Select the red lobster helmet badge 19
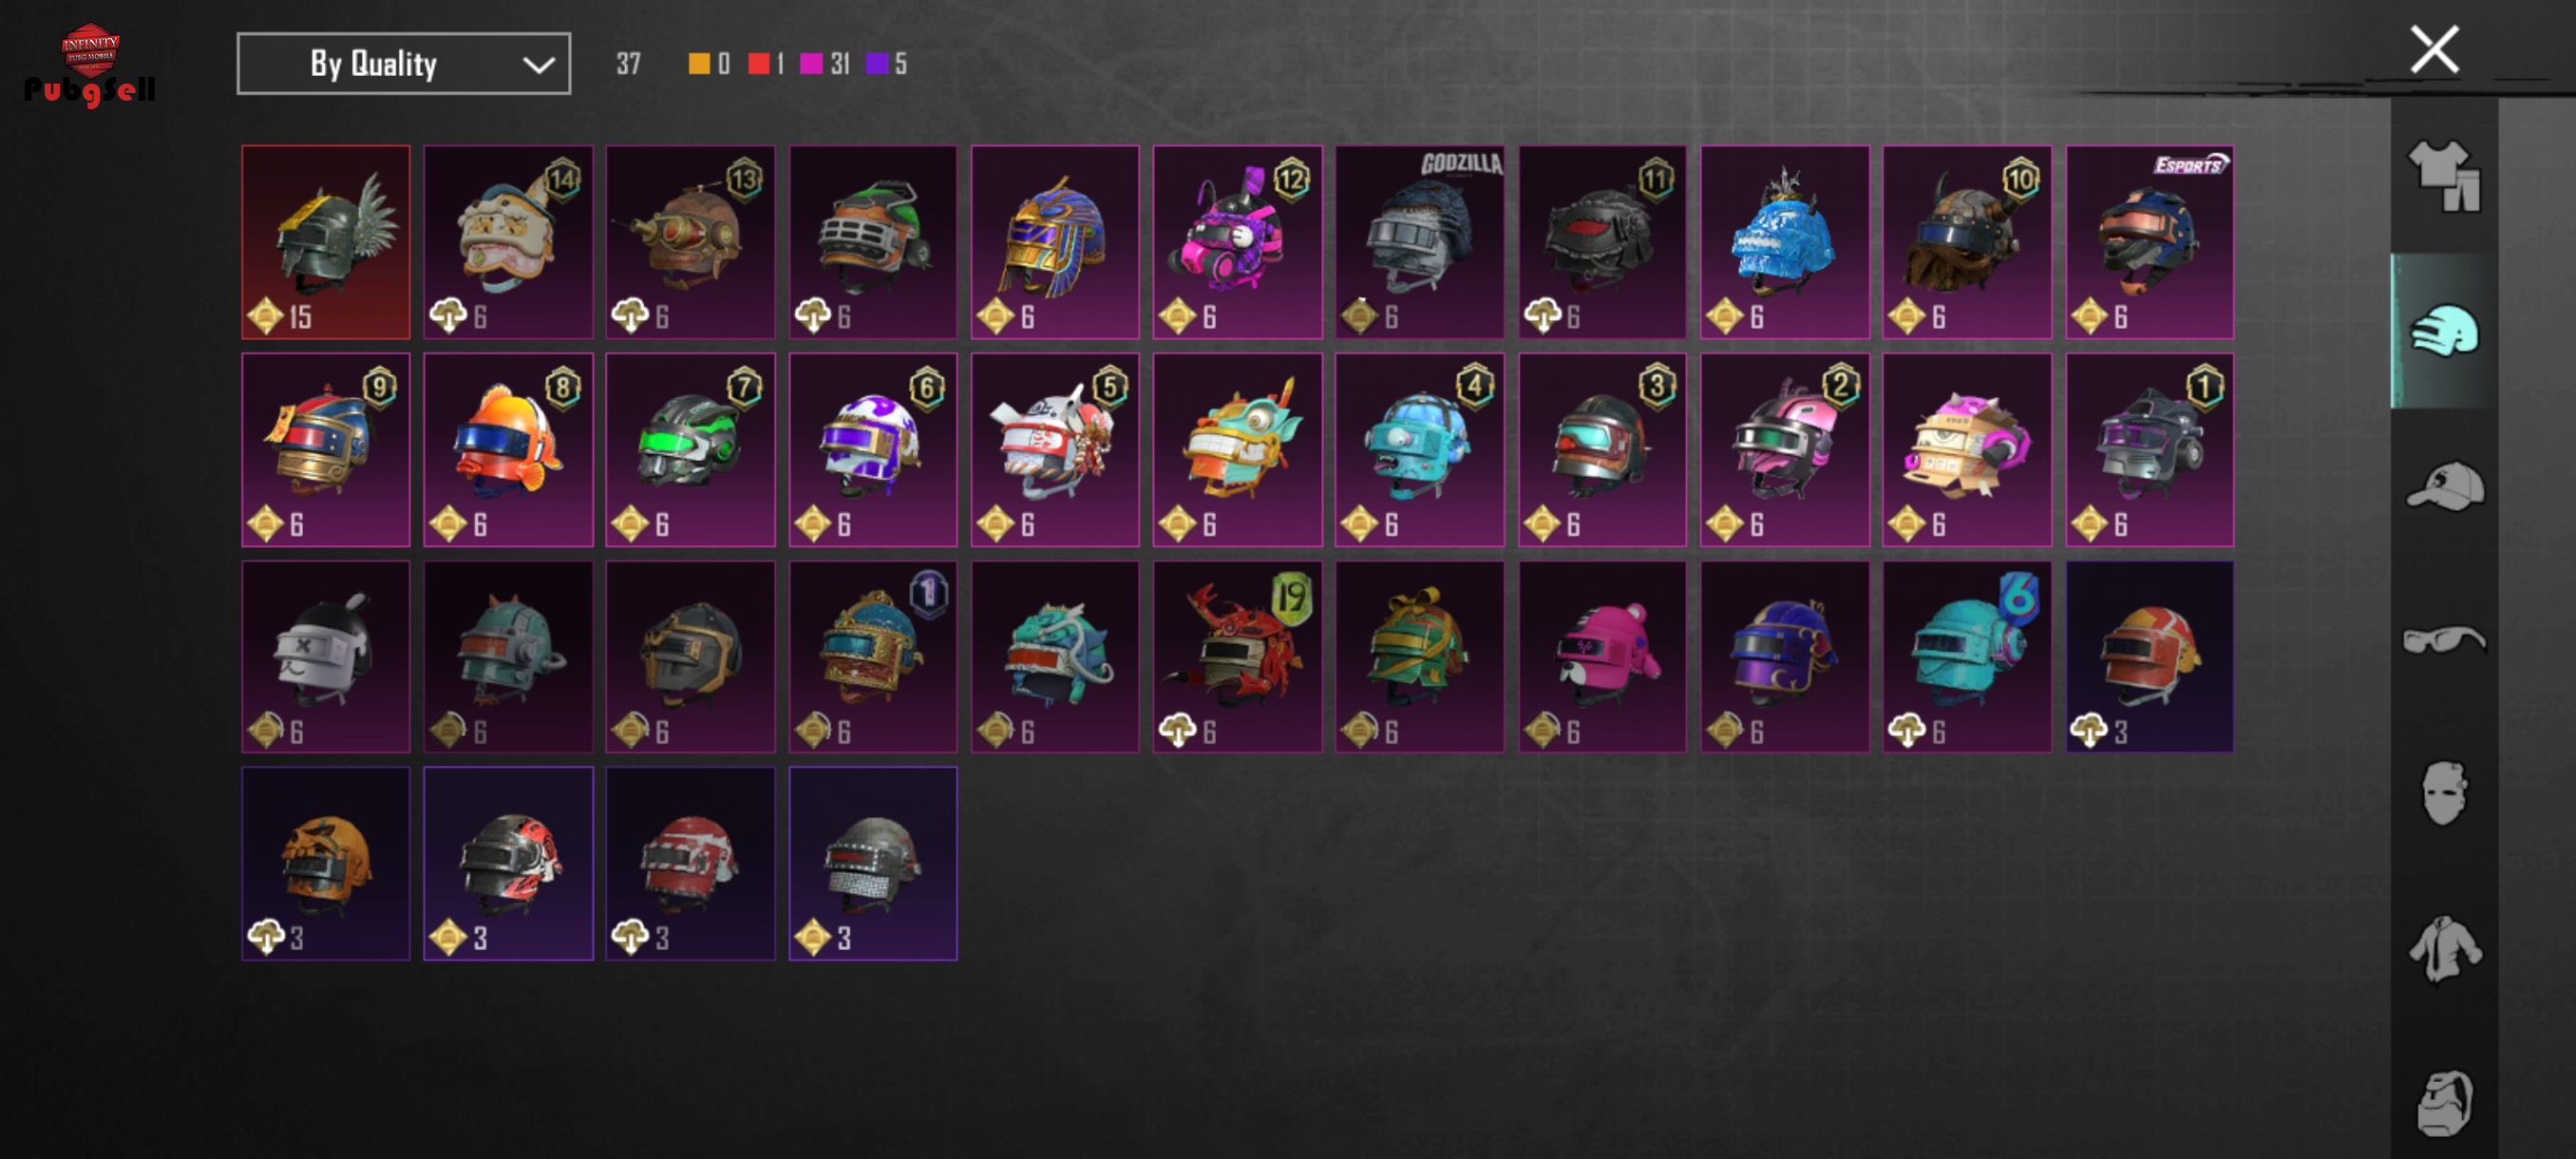The width and height of the screenshot is (2576, 1159). pos(1237,657)
